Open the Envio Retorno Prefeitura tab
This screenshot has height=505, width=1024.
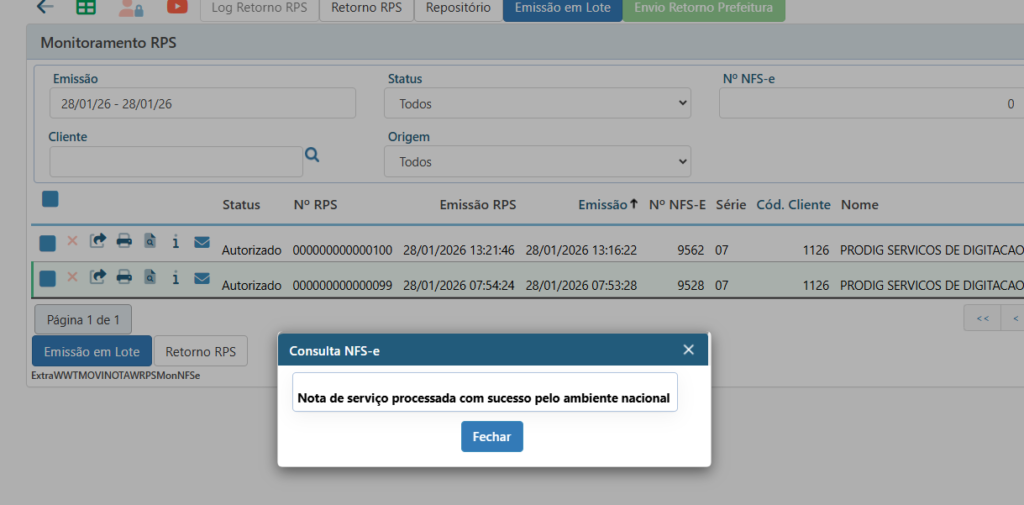704,8
